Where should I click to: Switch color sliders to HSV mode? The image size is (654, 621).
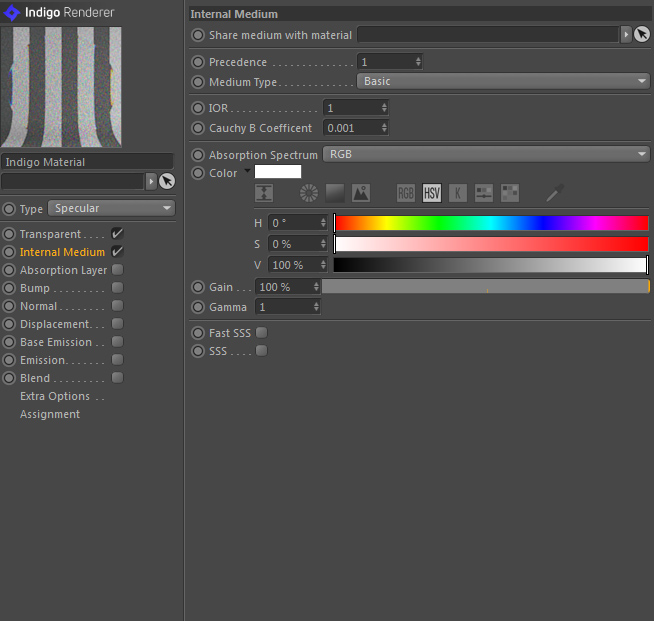[432, 193]
